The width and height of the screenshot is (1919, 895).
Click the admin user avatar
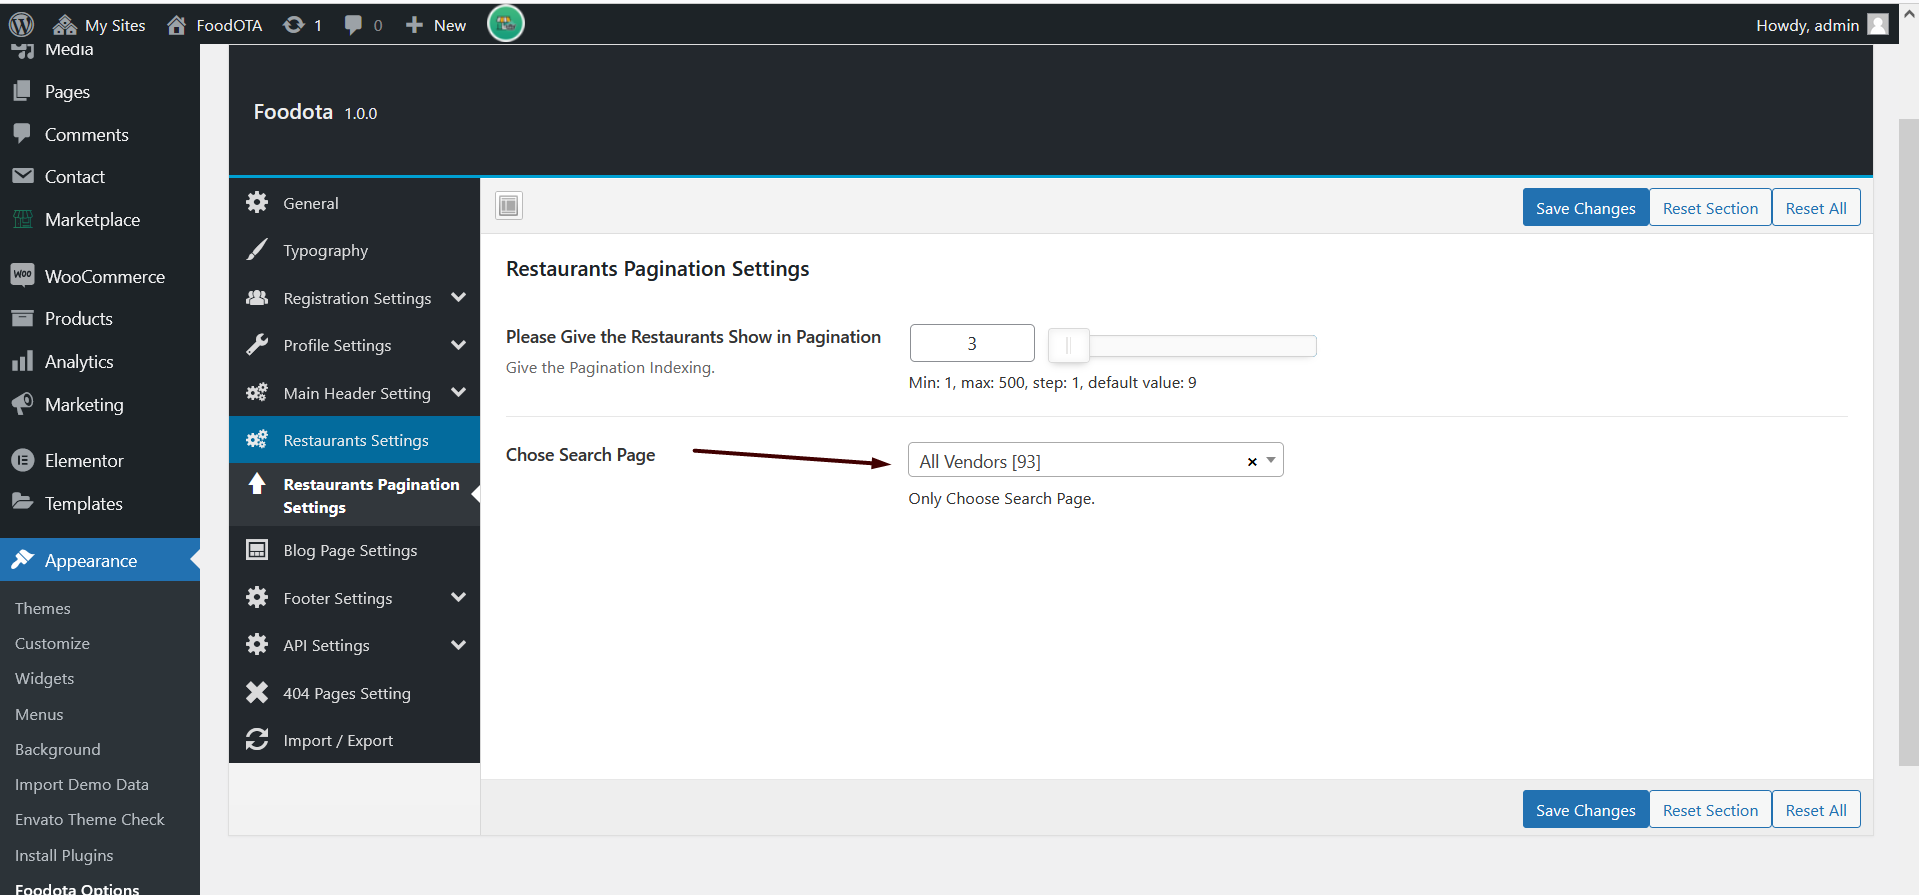(x=1878, y=25)
